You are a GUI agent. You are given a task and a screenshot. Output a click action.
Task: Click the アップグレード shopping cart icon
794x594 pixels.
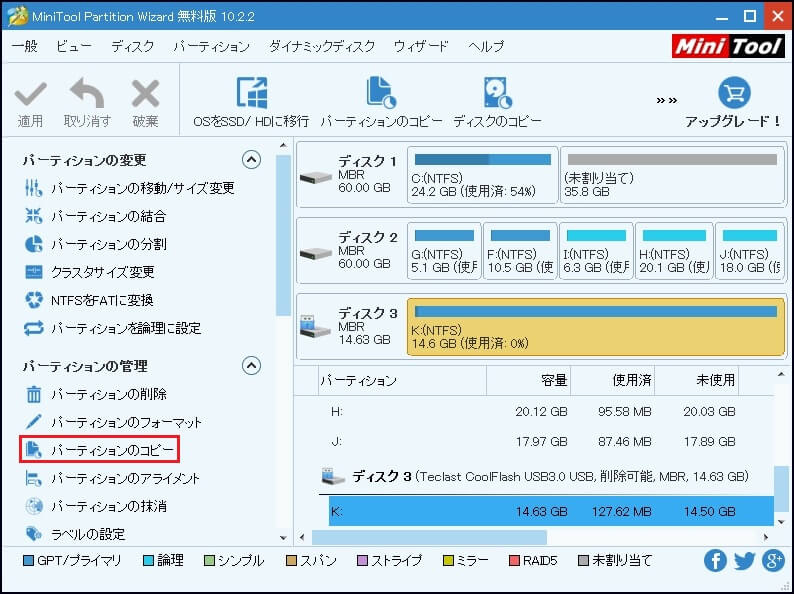(x=734, y=93)
